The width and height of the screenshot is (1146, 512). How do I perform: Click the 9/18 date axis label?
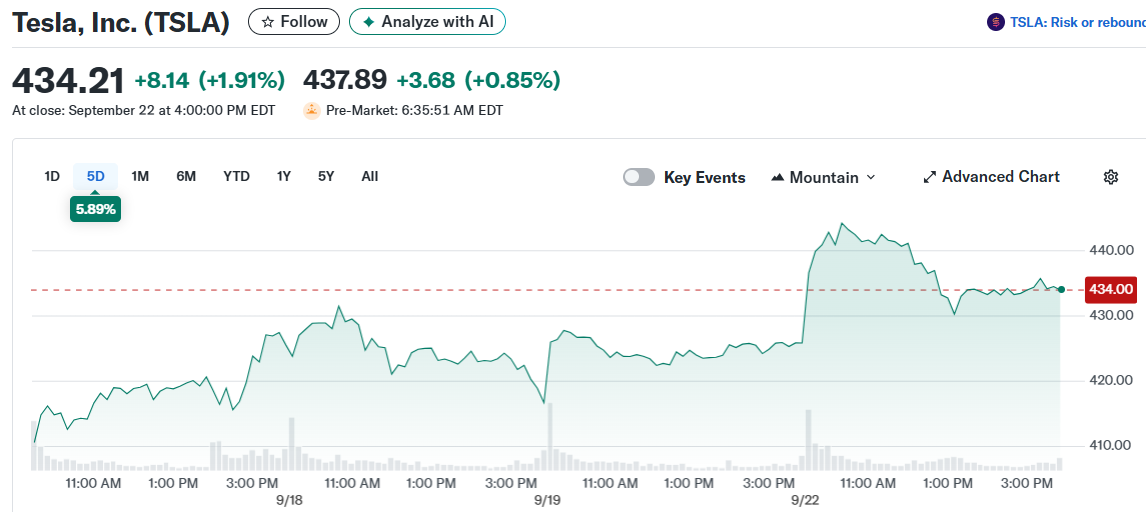(290, 501)
